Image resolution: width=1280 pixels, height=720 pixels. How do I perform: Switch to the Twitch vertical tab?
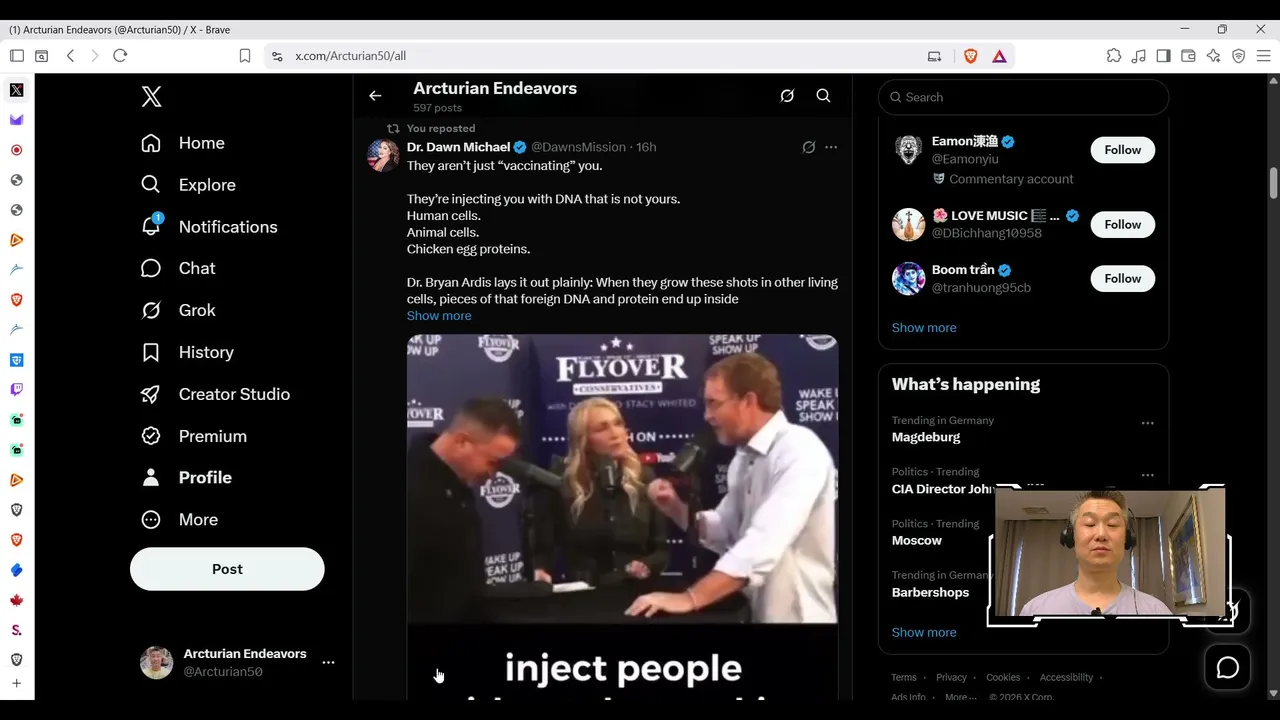(17, 390)
